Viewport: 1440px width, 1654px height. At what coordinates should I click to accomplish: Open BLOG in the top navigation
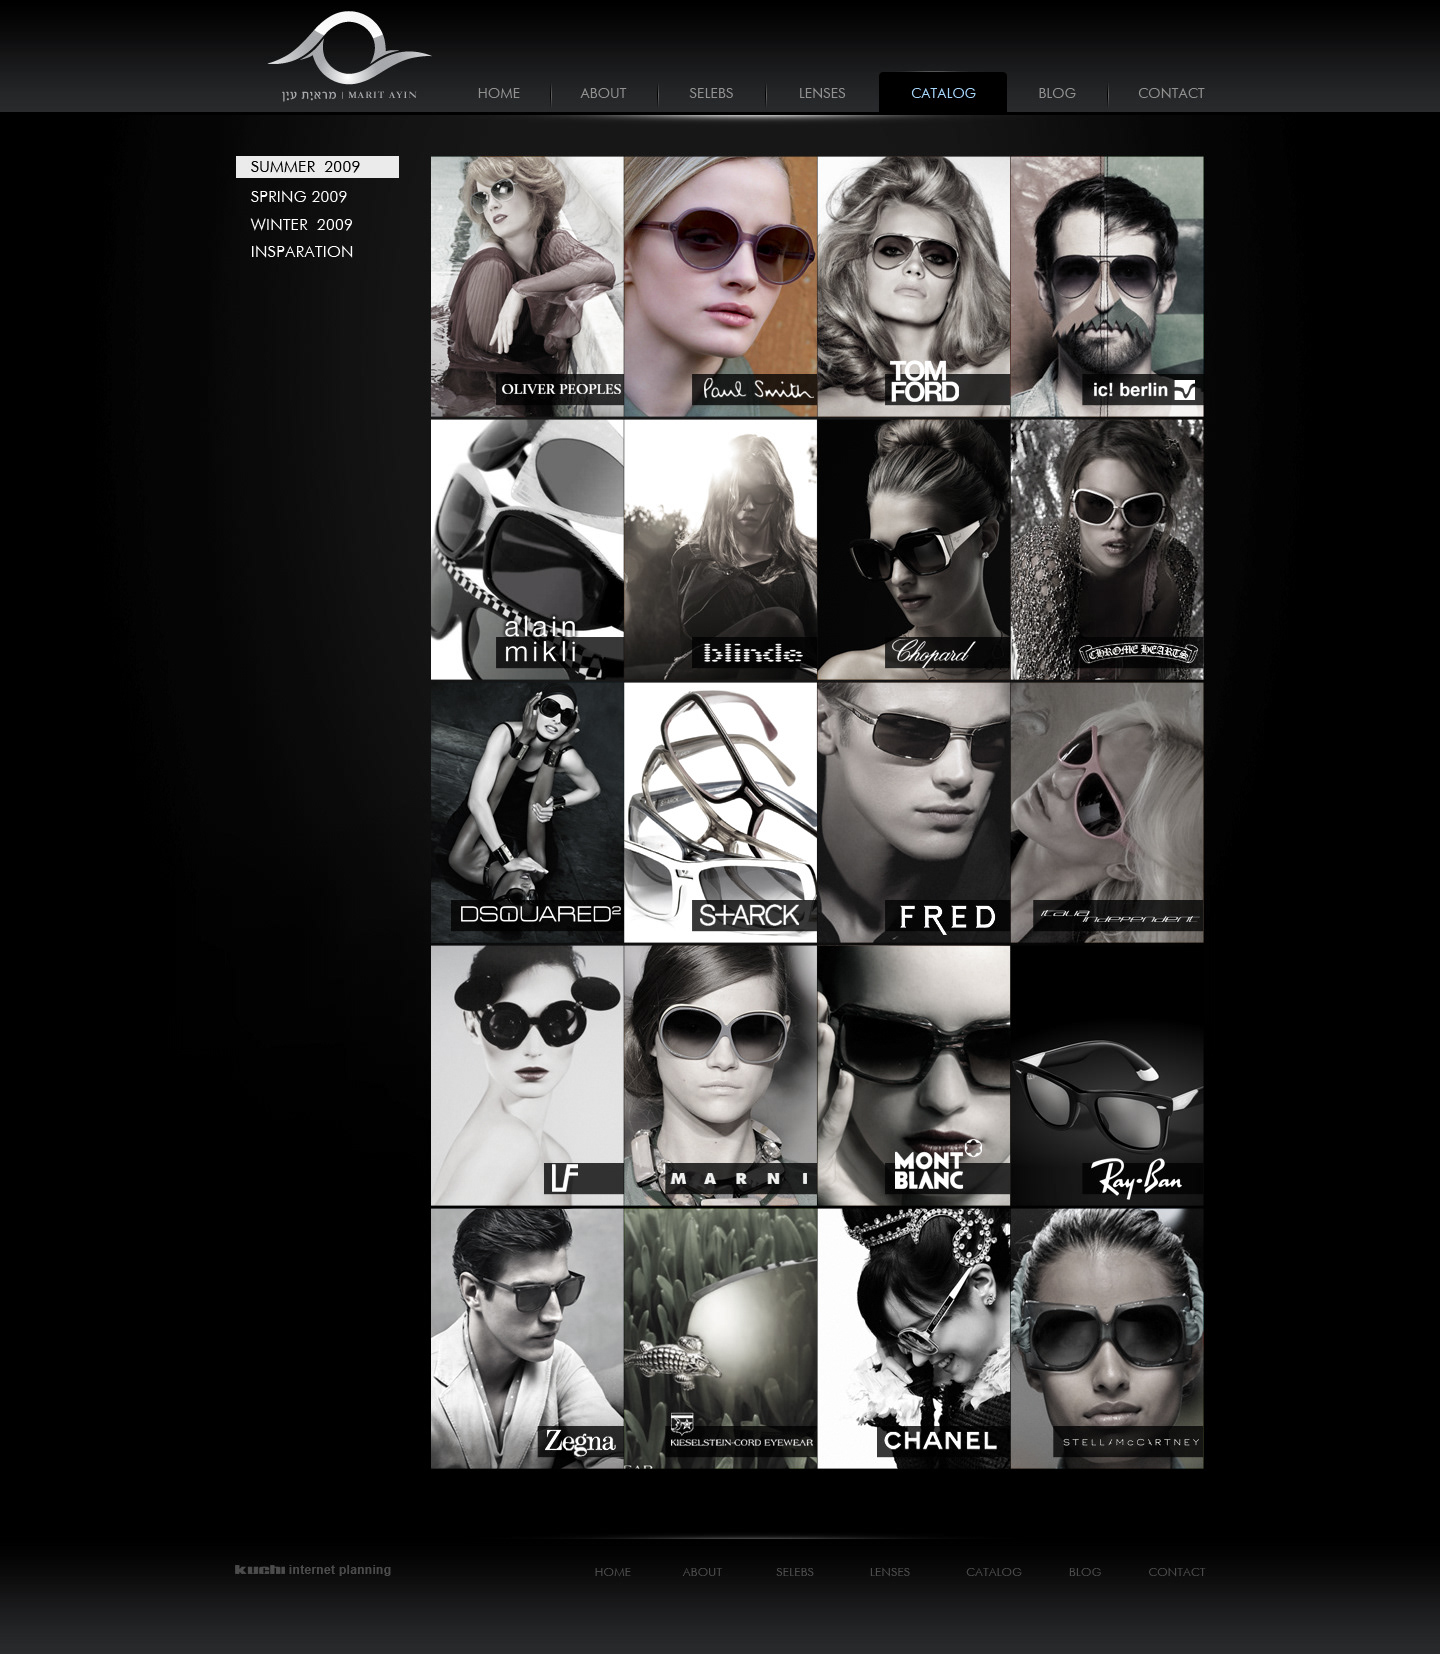[1057, 93]
